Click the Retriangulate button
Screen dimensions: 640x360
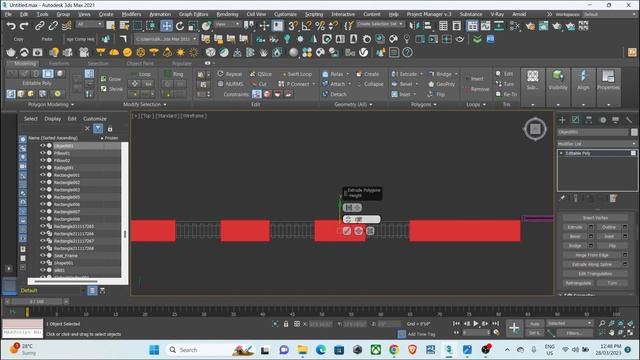[x=578, y=283]
